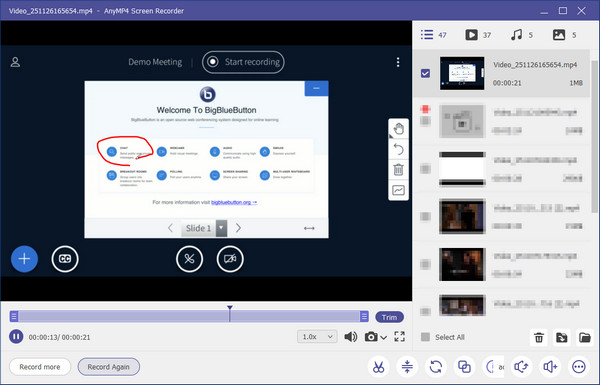The height and width of the screenshot is (385, 600).
Task: Take a snapshot with camera icon
Action: point(370,337)
